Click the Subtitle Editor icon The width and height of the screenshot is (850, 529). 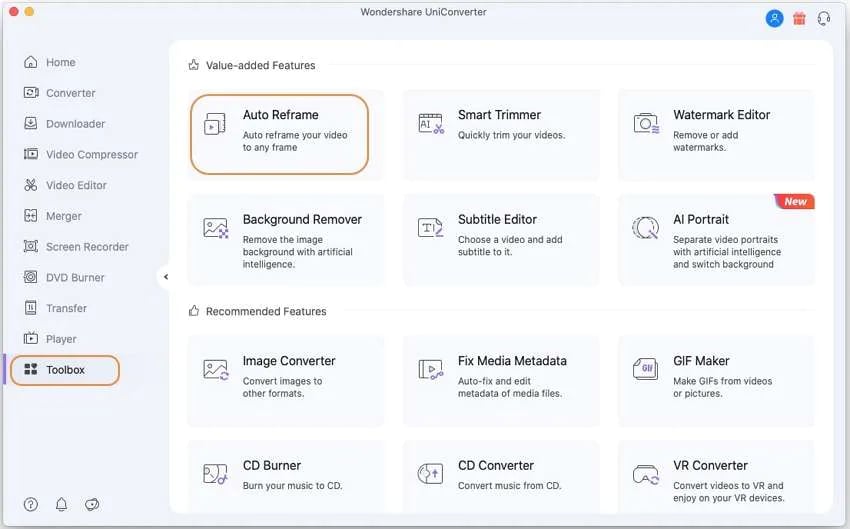430,228
